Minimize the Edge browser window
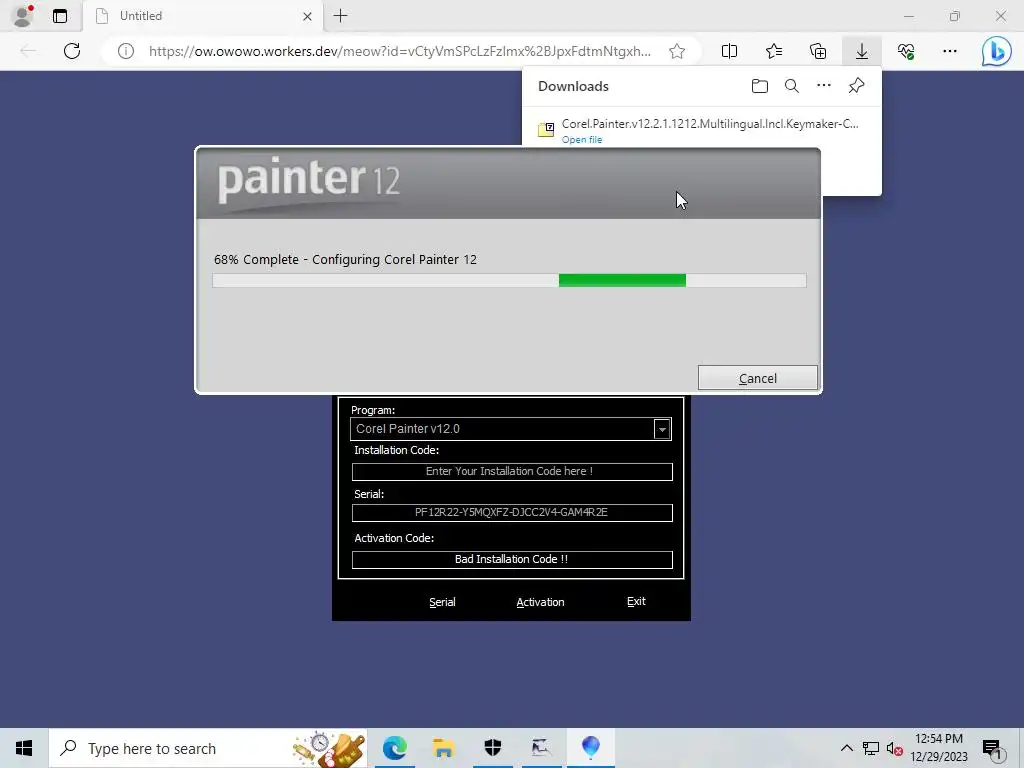1024x768 pixels. (x=908, y=16)
